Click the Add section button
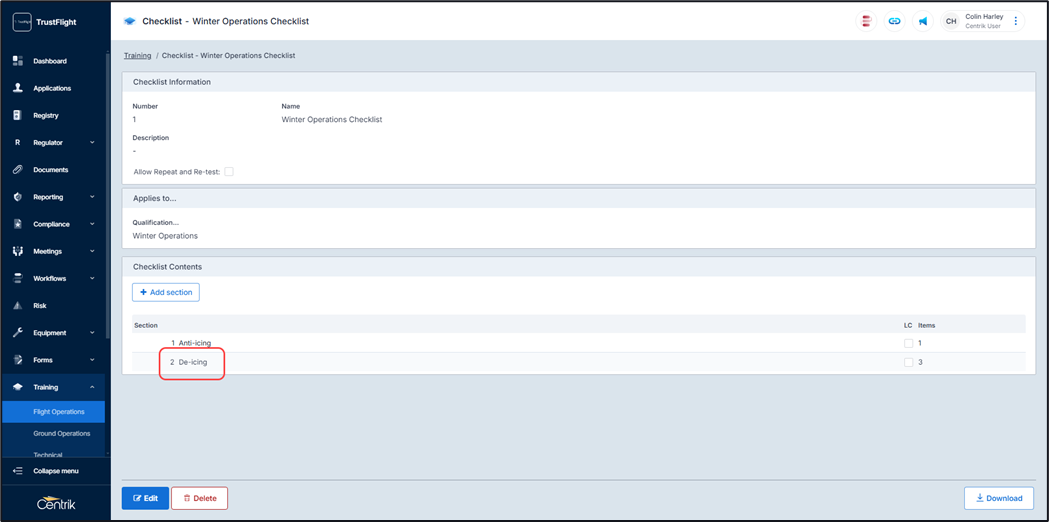Viewport: 1049px width, 522px height. pyautogui.click(x=166, y=292)
